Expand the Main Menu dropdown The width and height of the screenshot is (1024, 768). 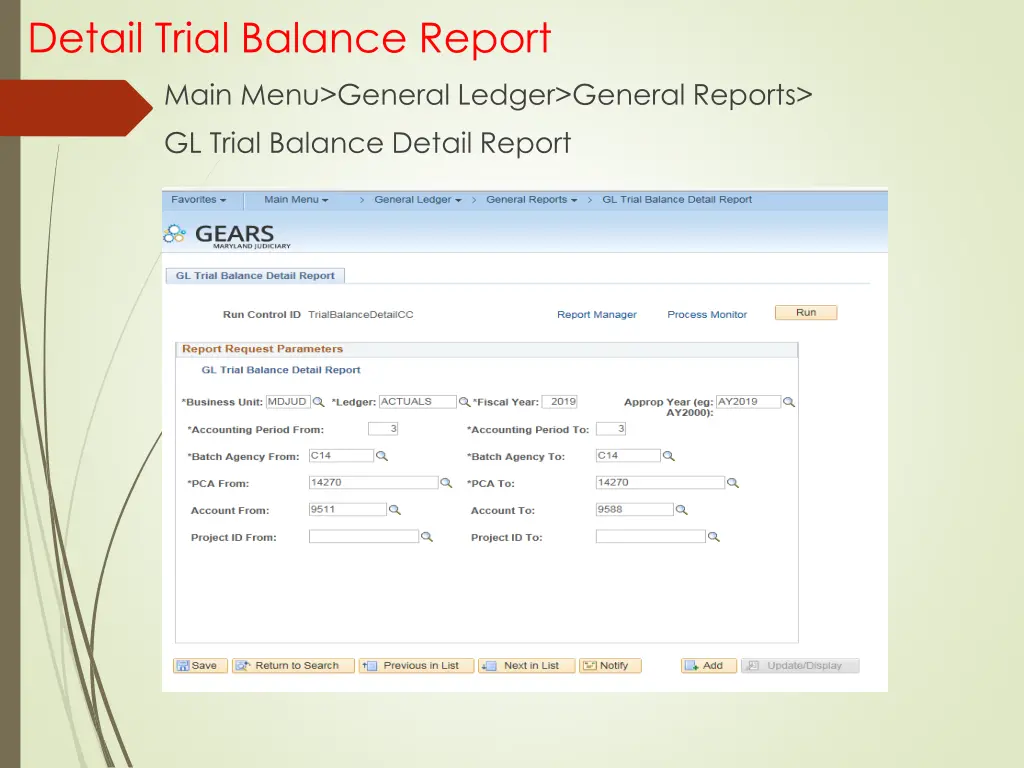(x=296, y=200)
